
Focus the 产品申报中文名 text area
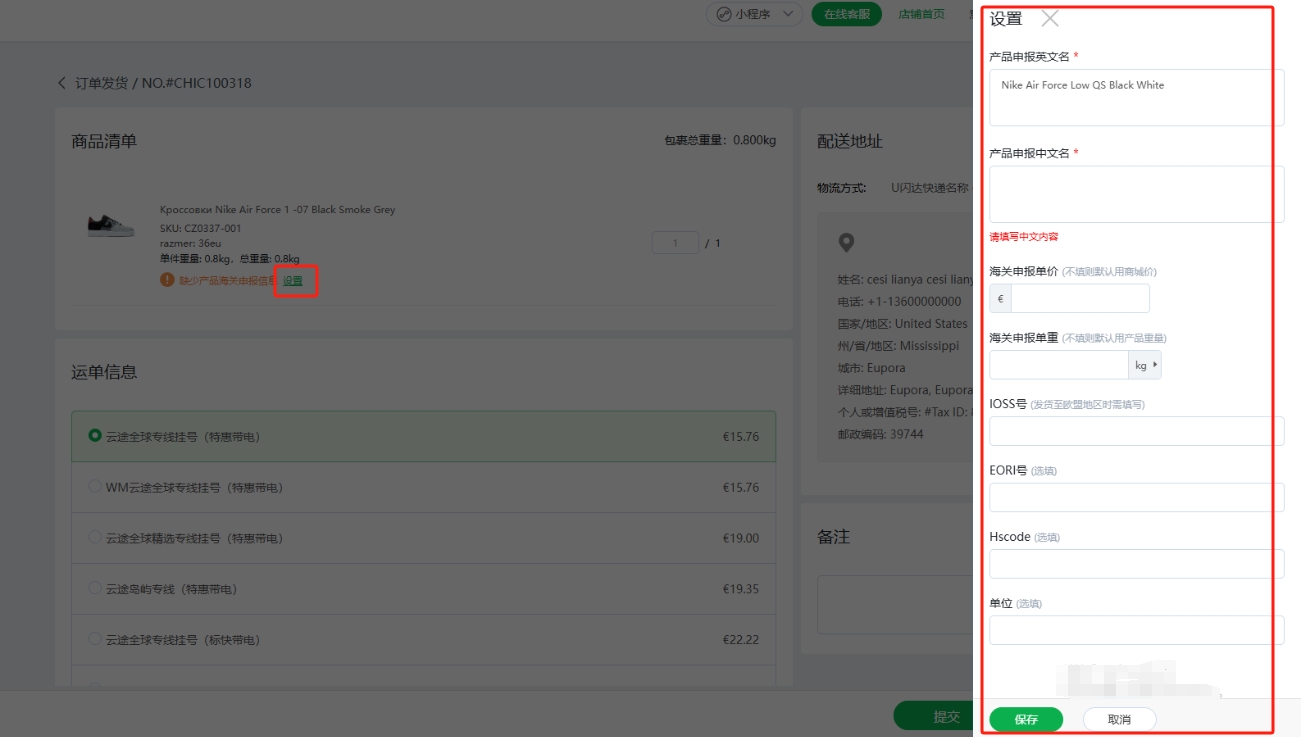(x=1137, y=194)
